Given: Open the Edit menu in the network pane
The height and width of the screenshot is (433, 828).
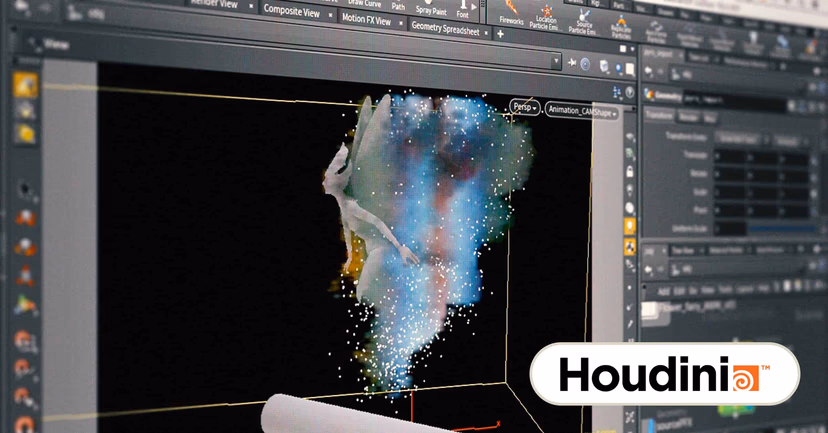Looking at the screenshot, I should [x=680, y=291].
